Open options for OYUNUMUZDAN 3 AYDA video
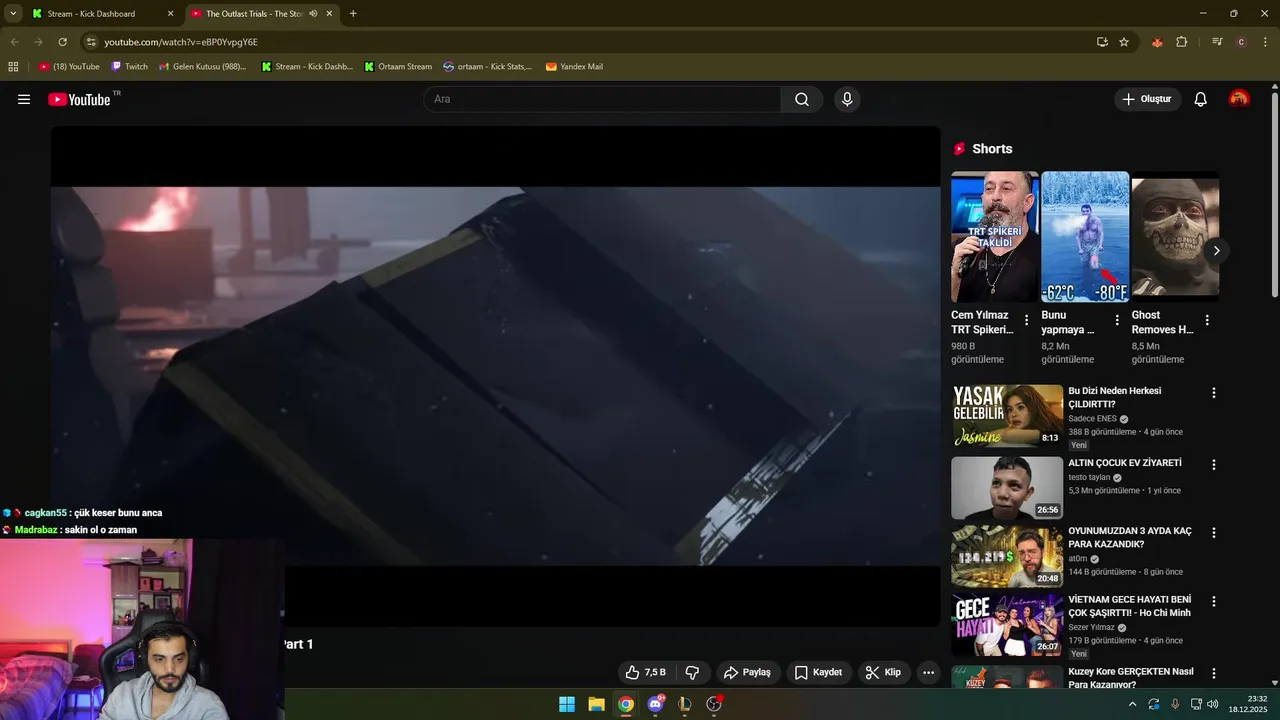 point(1214,533)
